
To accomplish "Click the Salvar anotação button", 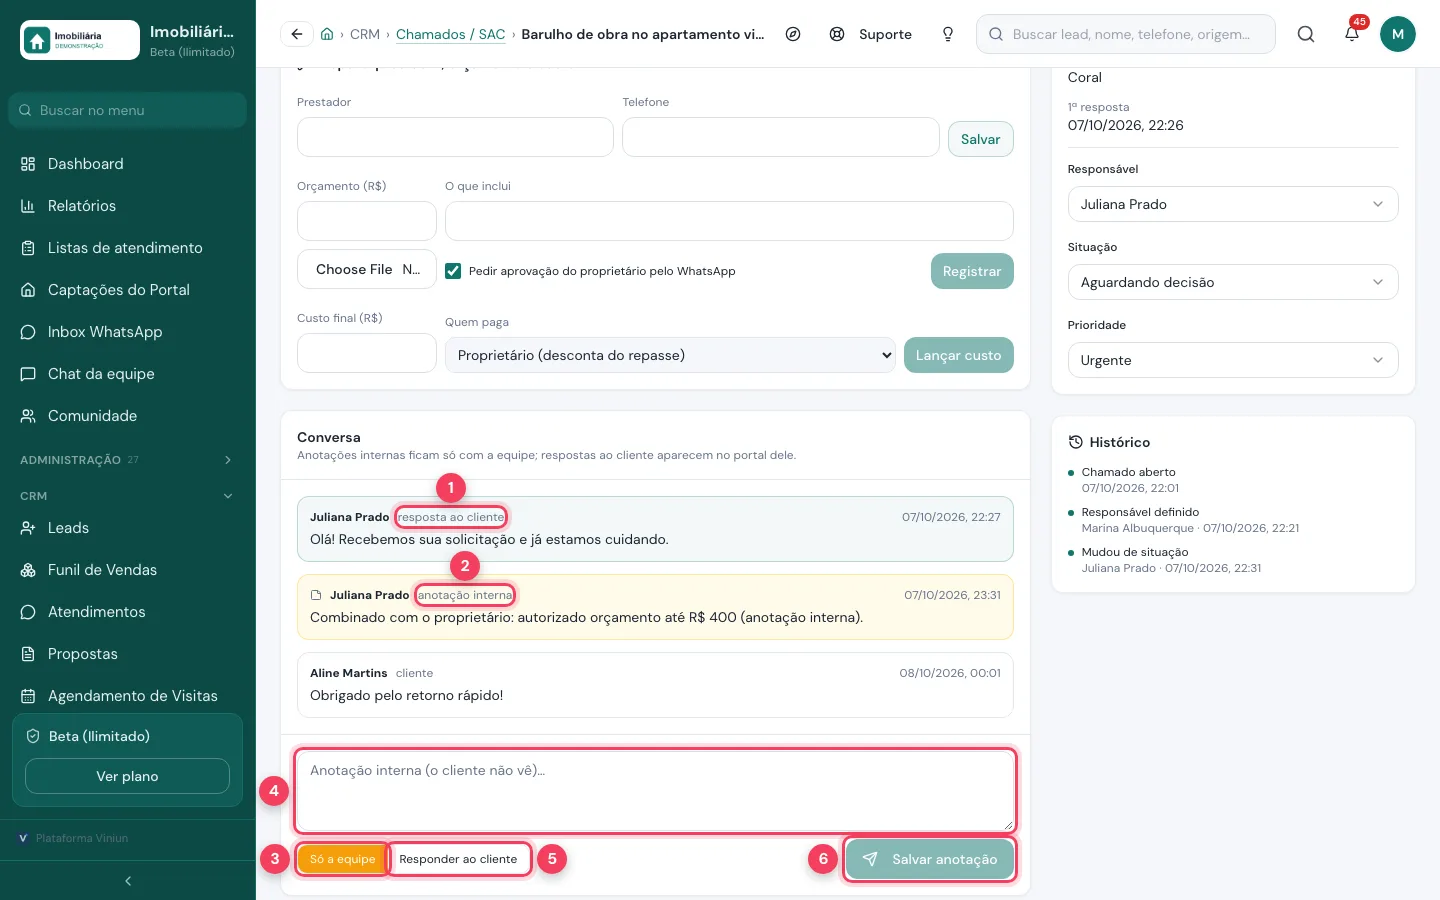I will (x=930, y=859).
